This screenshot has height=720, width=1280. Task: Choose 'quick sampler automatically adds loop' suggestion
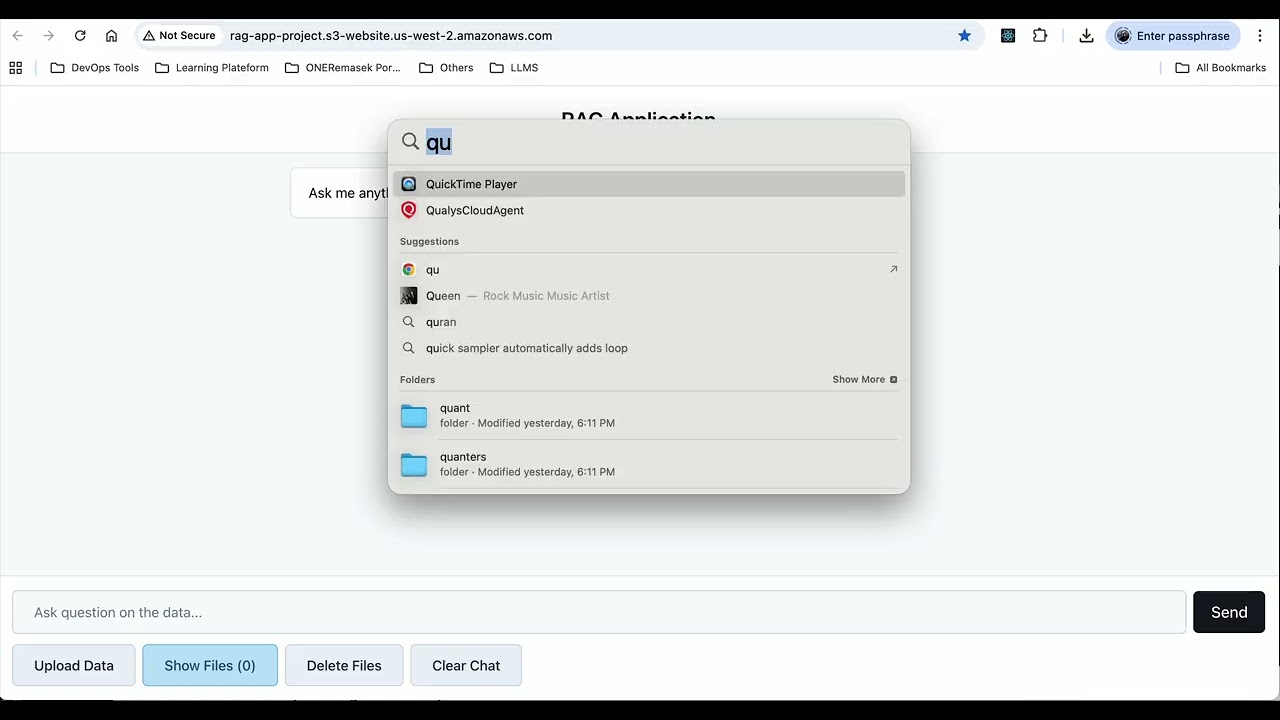[x=649, y=348]
